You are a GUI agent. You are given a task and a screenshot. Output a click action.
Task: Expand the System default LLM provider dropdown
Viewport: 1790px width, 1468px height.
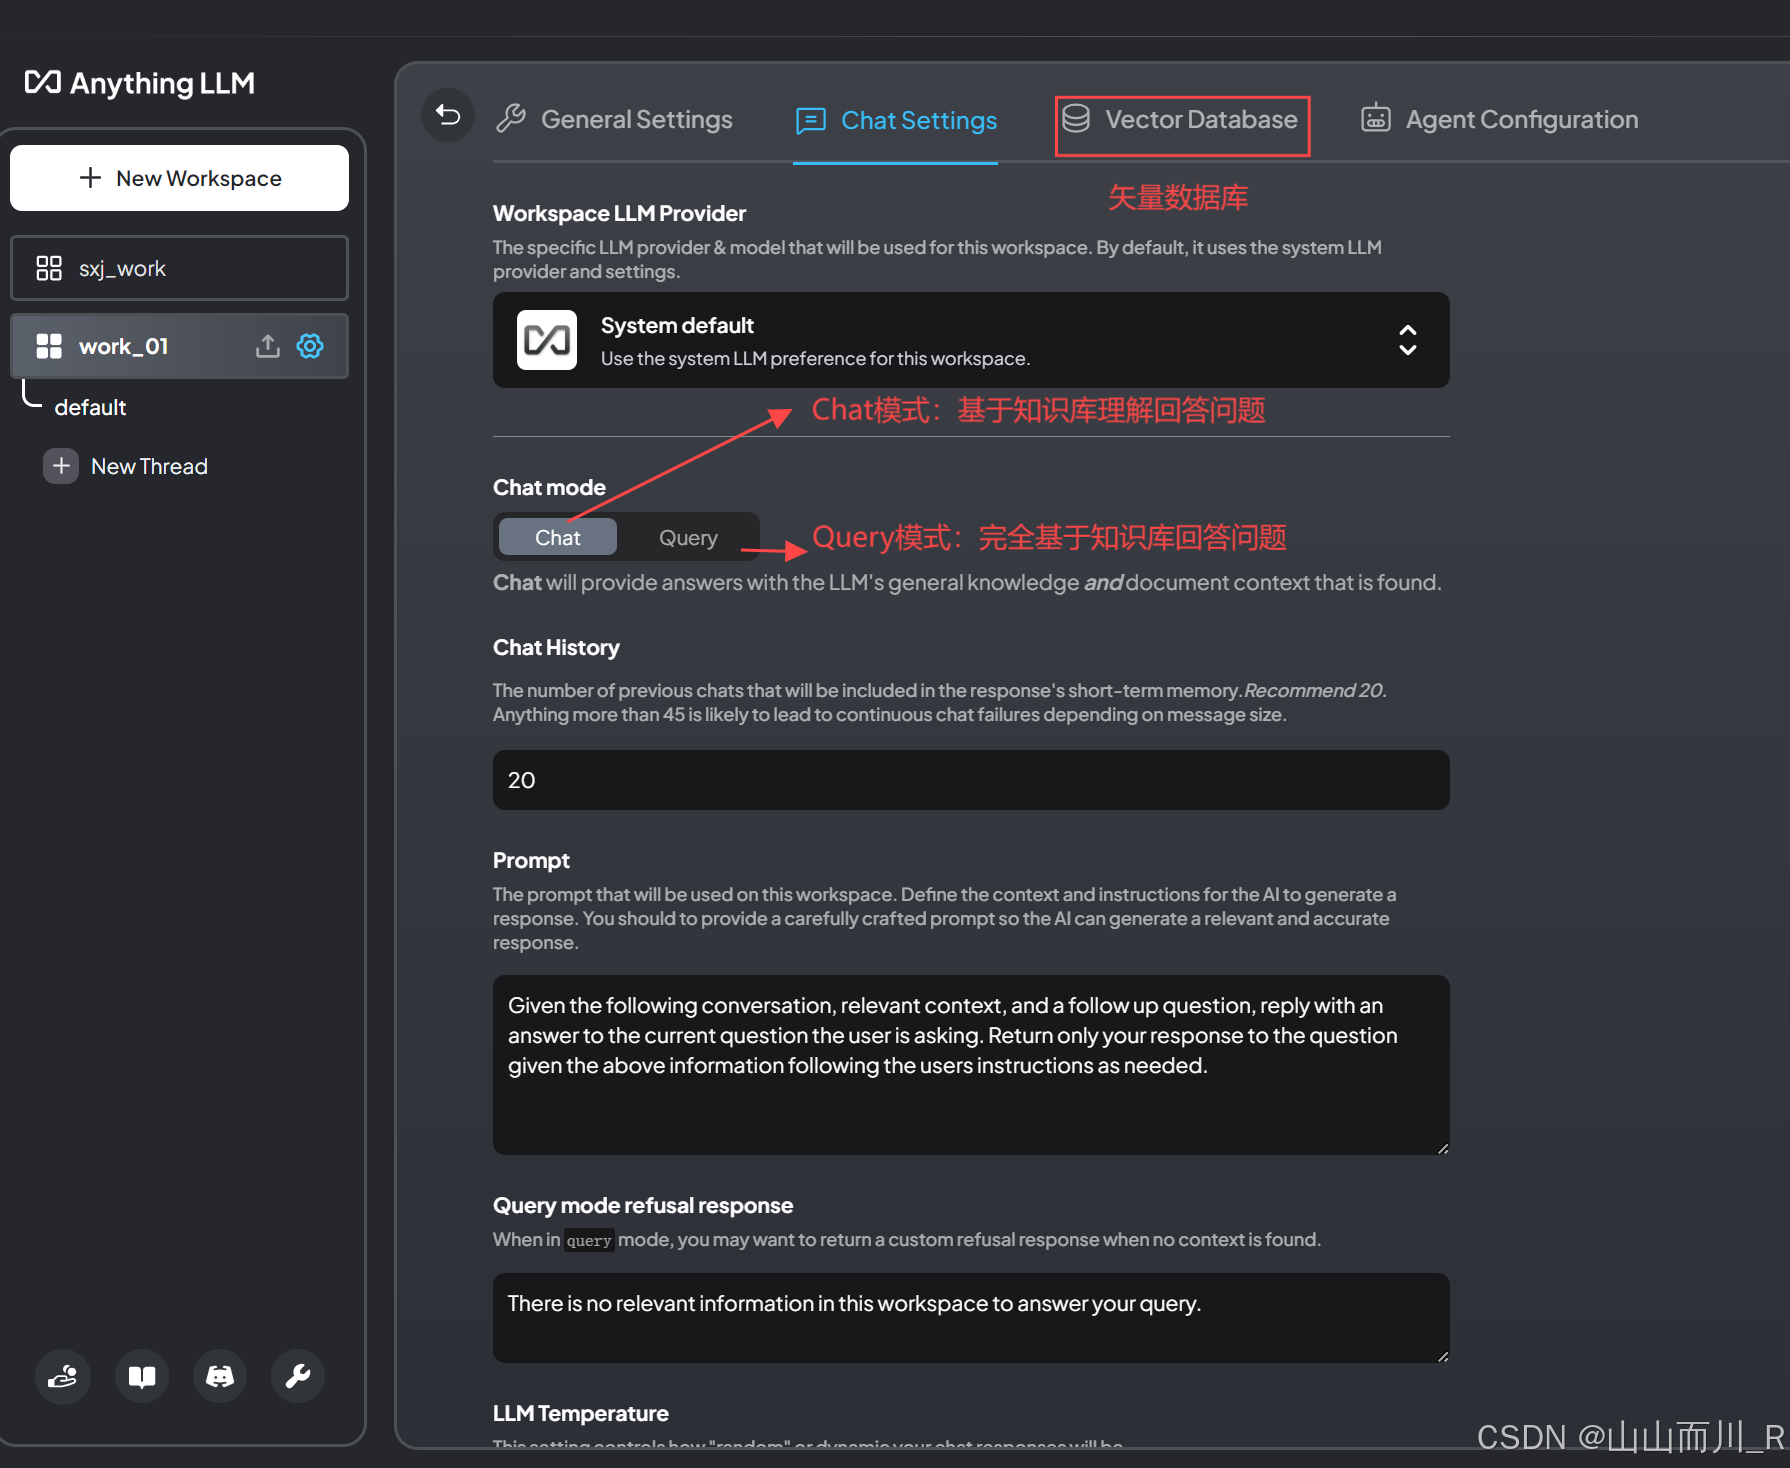(x=971, y=340)
